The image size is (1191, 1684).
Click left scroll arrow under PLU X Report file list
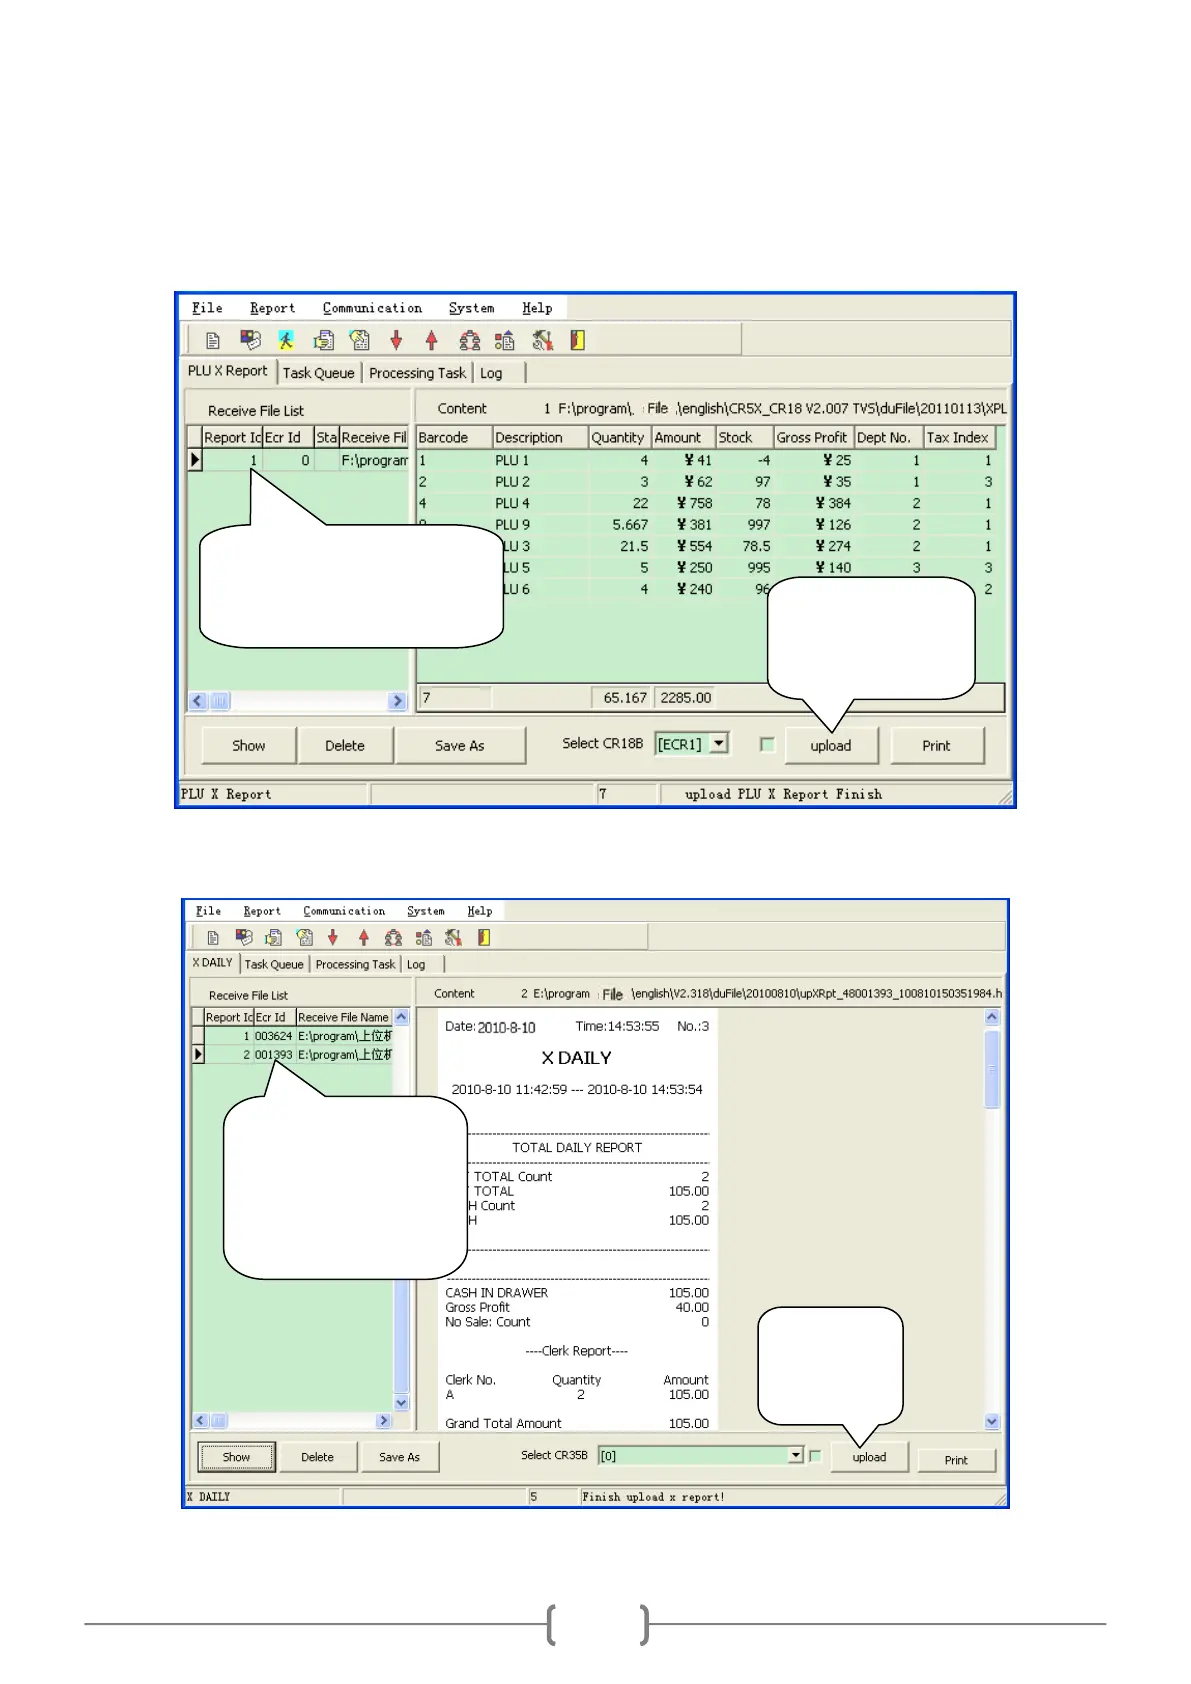(x=198, y=701)
